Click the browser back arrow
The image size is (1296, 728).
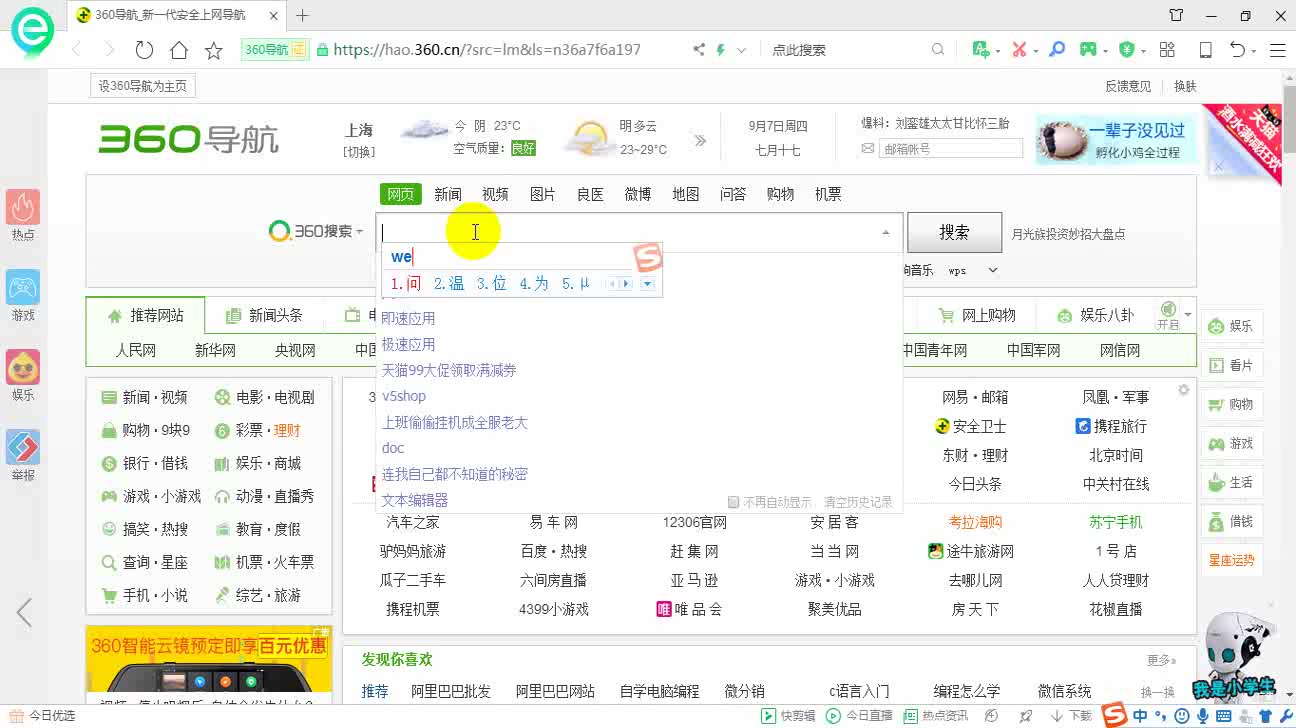76,50
